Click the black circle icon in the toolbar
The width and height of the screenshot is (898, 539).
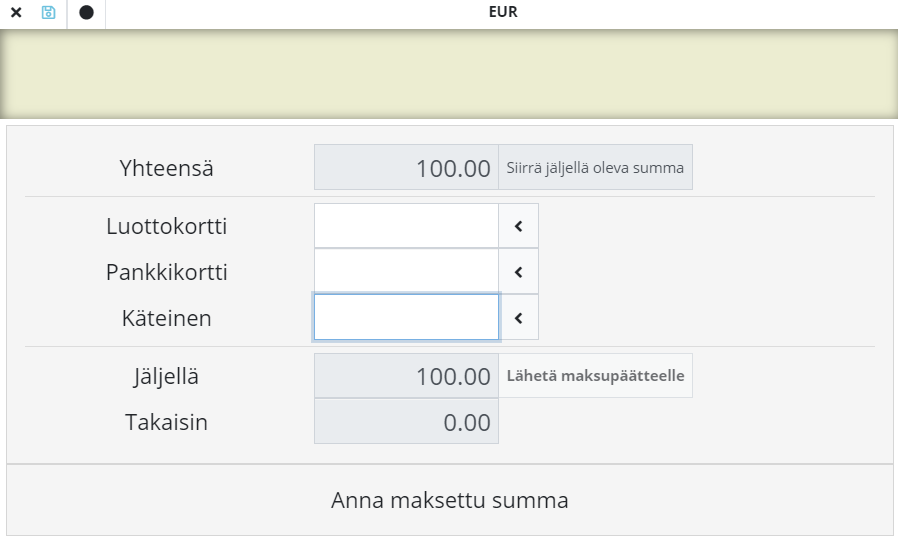(x=86, y=13)
